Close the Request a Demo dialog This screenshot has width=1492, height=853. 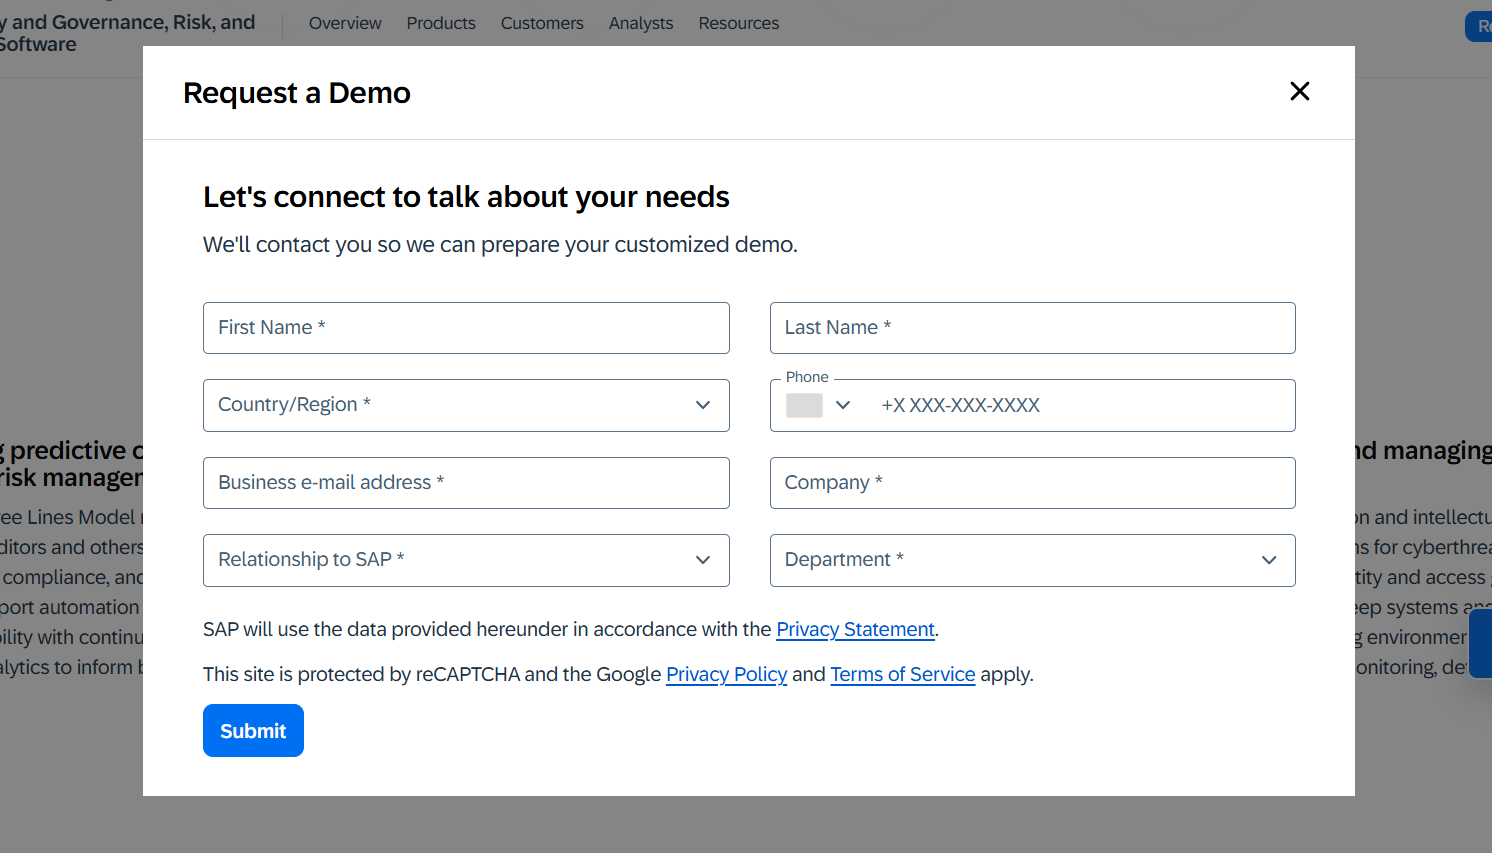[x=1299, y=92]
